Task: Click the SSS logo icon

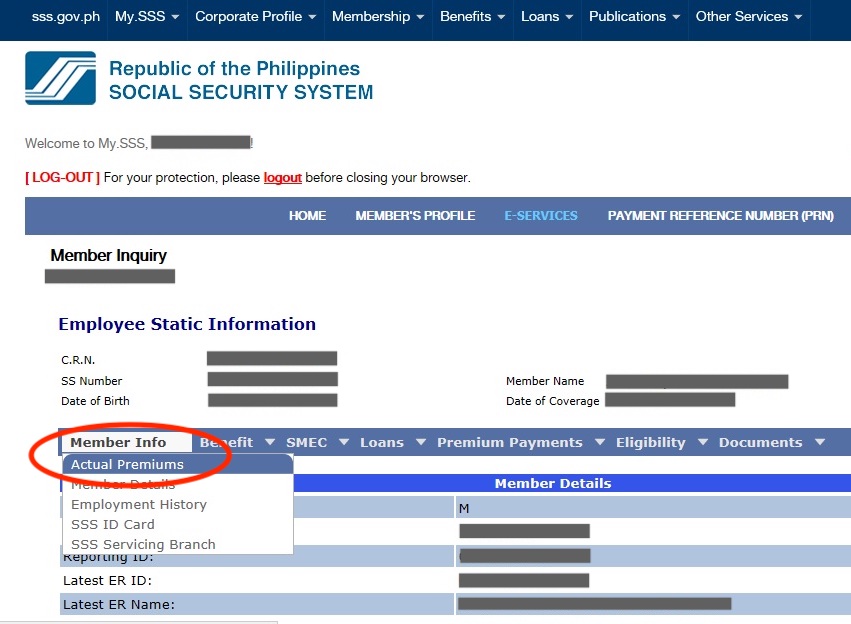Action: point(60,77)
